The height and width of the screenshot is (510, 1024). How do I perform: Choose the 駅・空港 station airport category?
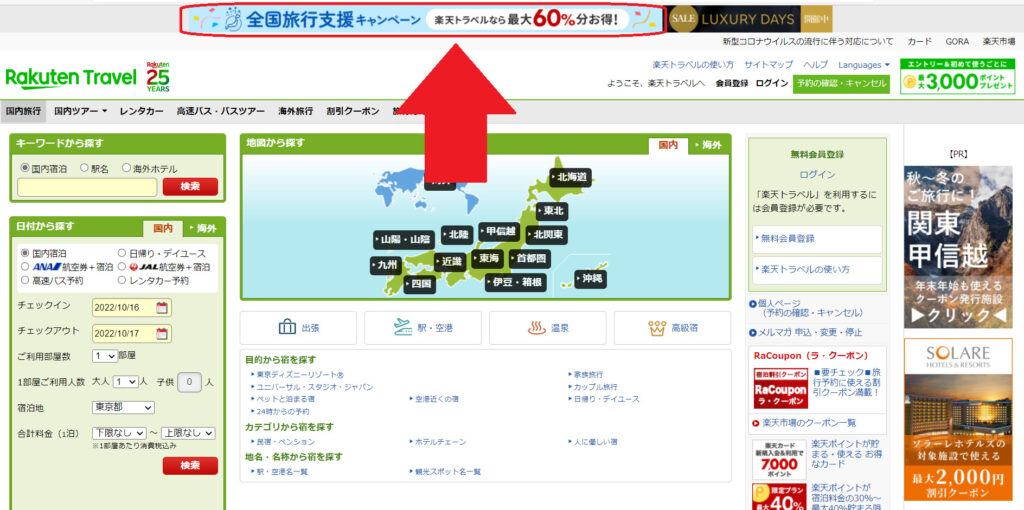click(423, 328)
